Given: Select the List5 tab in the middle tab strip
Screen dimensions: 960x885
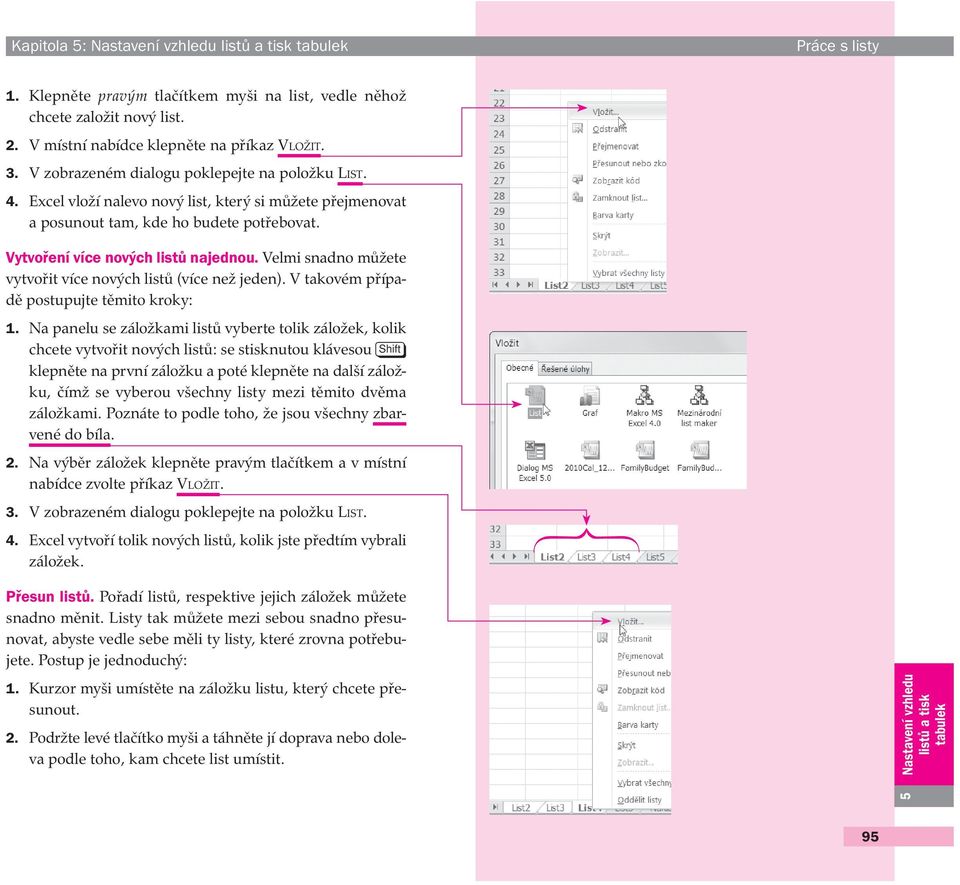Looking at the screenshot, I should [x=655, y=557].
